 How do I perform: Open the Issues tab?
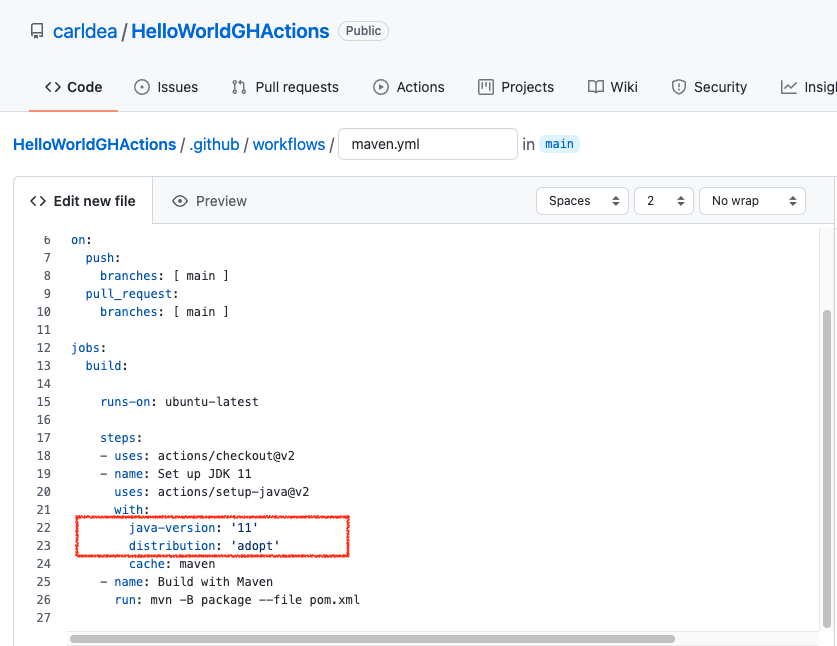pos(166,87)
